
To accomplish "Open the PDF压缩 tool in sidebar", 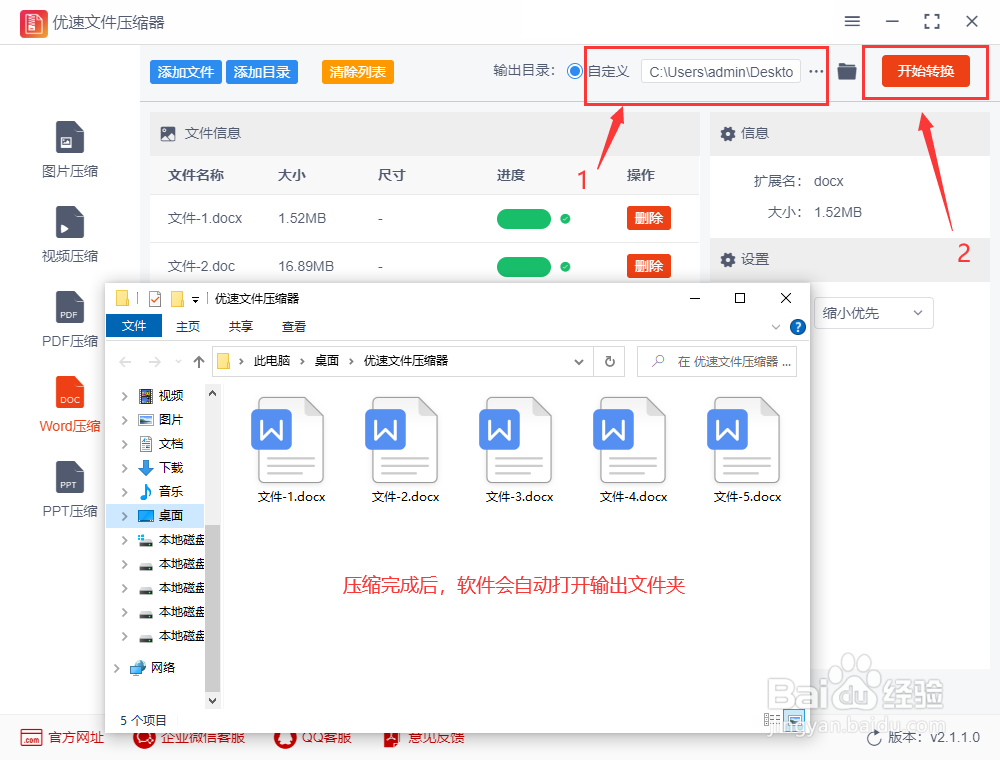I will tap(70, 319).
